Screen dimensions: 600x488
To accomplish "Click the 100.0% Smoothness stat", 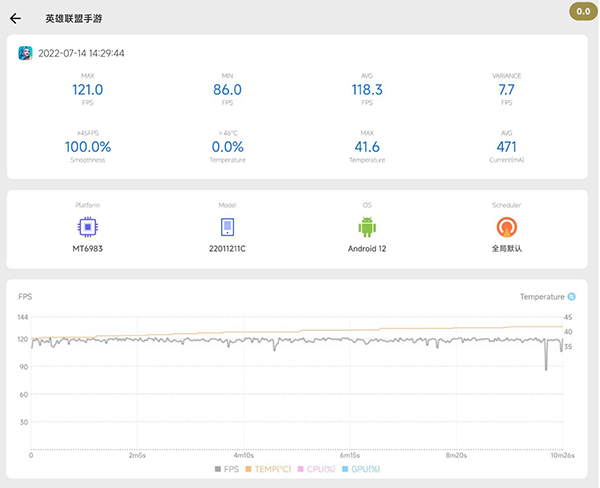I will [x=88, y=147].
